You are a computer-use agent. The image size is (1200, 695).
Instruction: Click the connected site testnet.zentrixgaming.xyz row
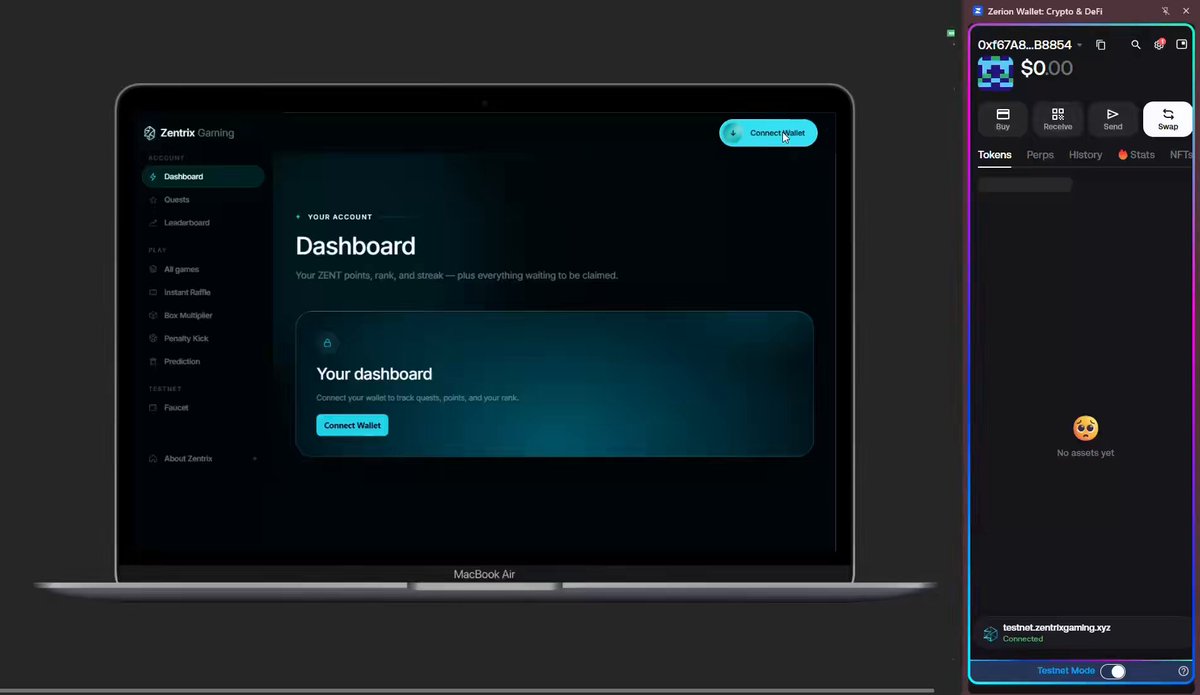click(1084, 633)
